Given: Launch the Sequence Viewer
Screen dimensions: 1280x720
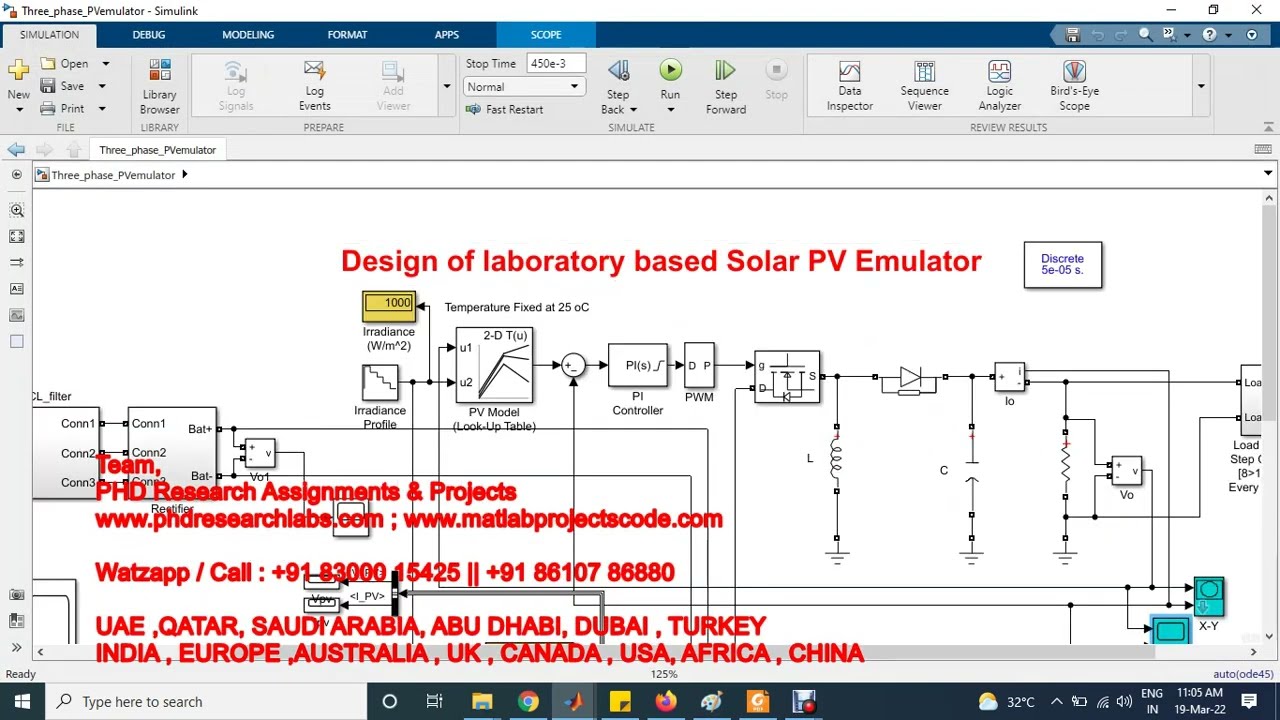Looking at the screenshot, I should pos(924,86).
